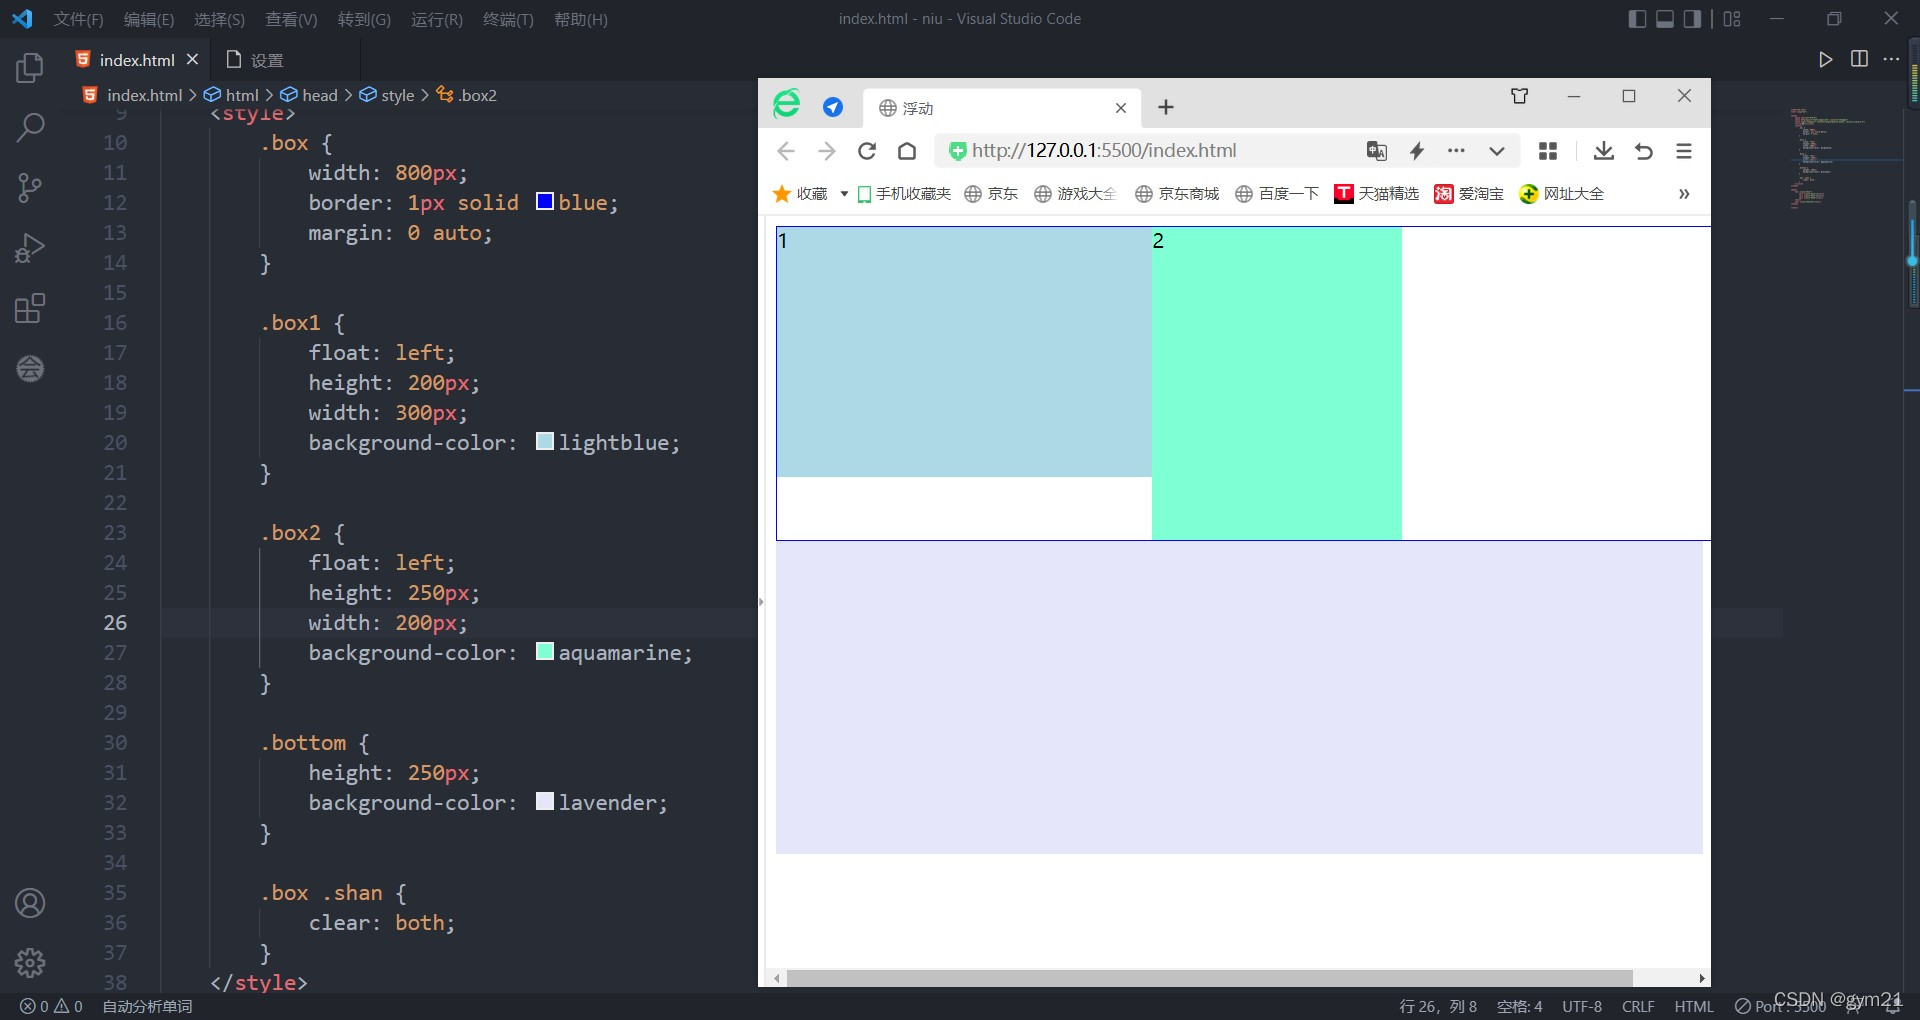Open 手机收藏夹 bookmark
1920x1020 pixels.
(903, 194)
